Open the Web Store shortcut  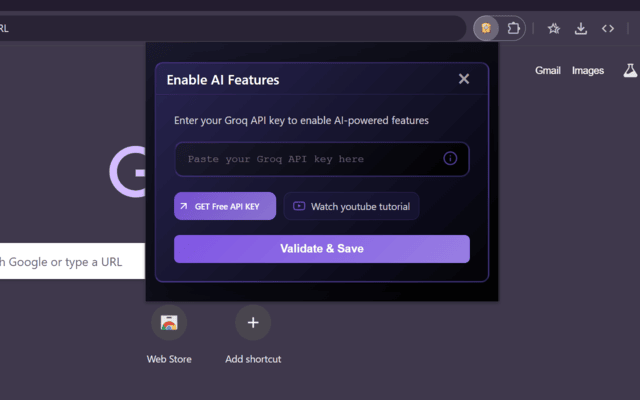click(169, 322)
